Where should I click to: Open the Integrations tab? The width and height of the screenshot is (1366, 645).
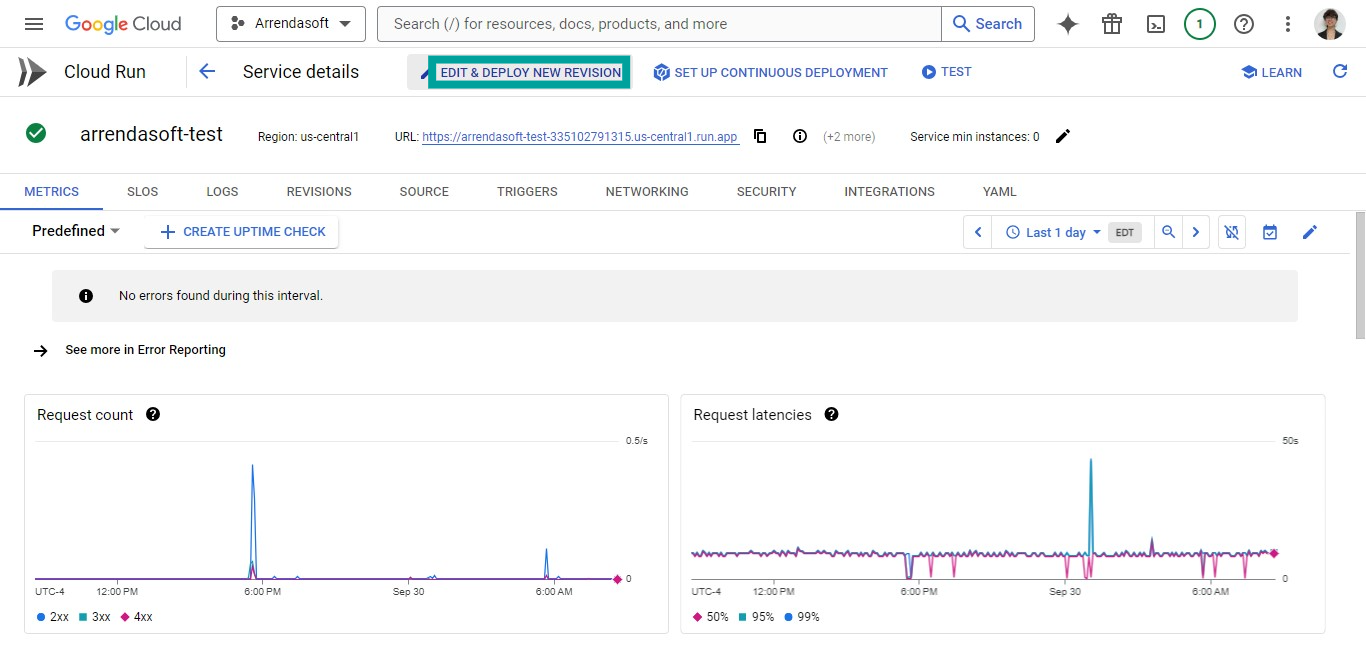point(890,191)
